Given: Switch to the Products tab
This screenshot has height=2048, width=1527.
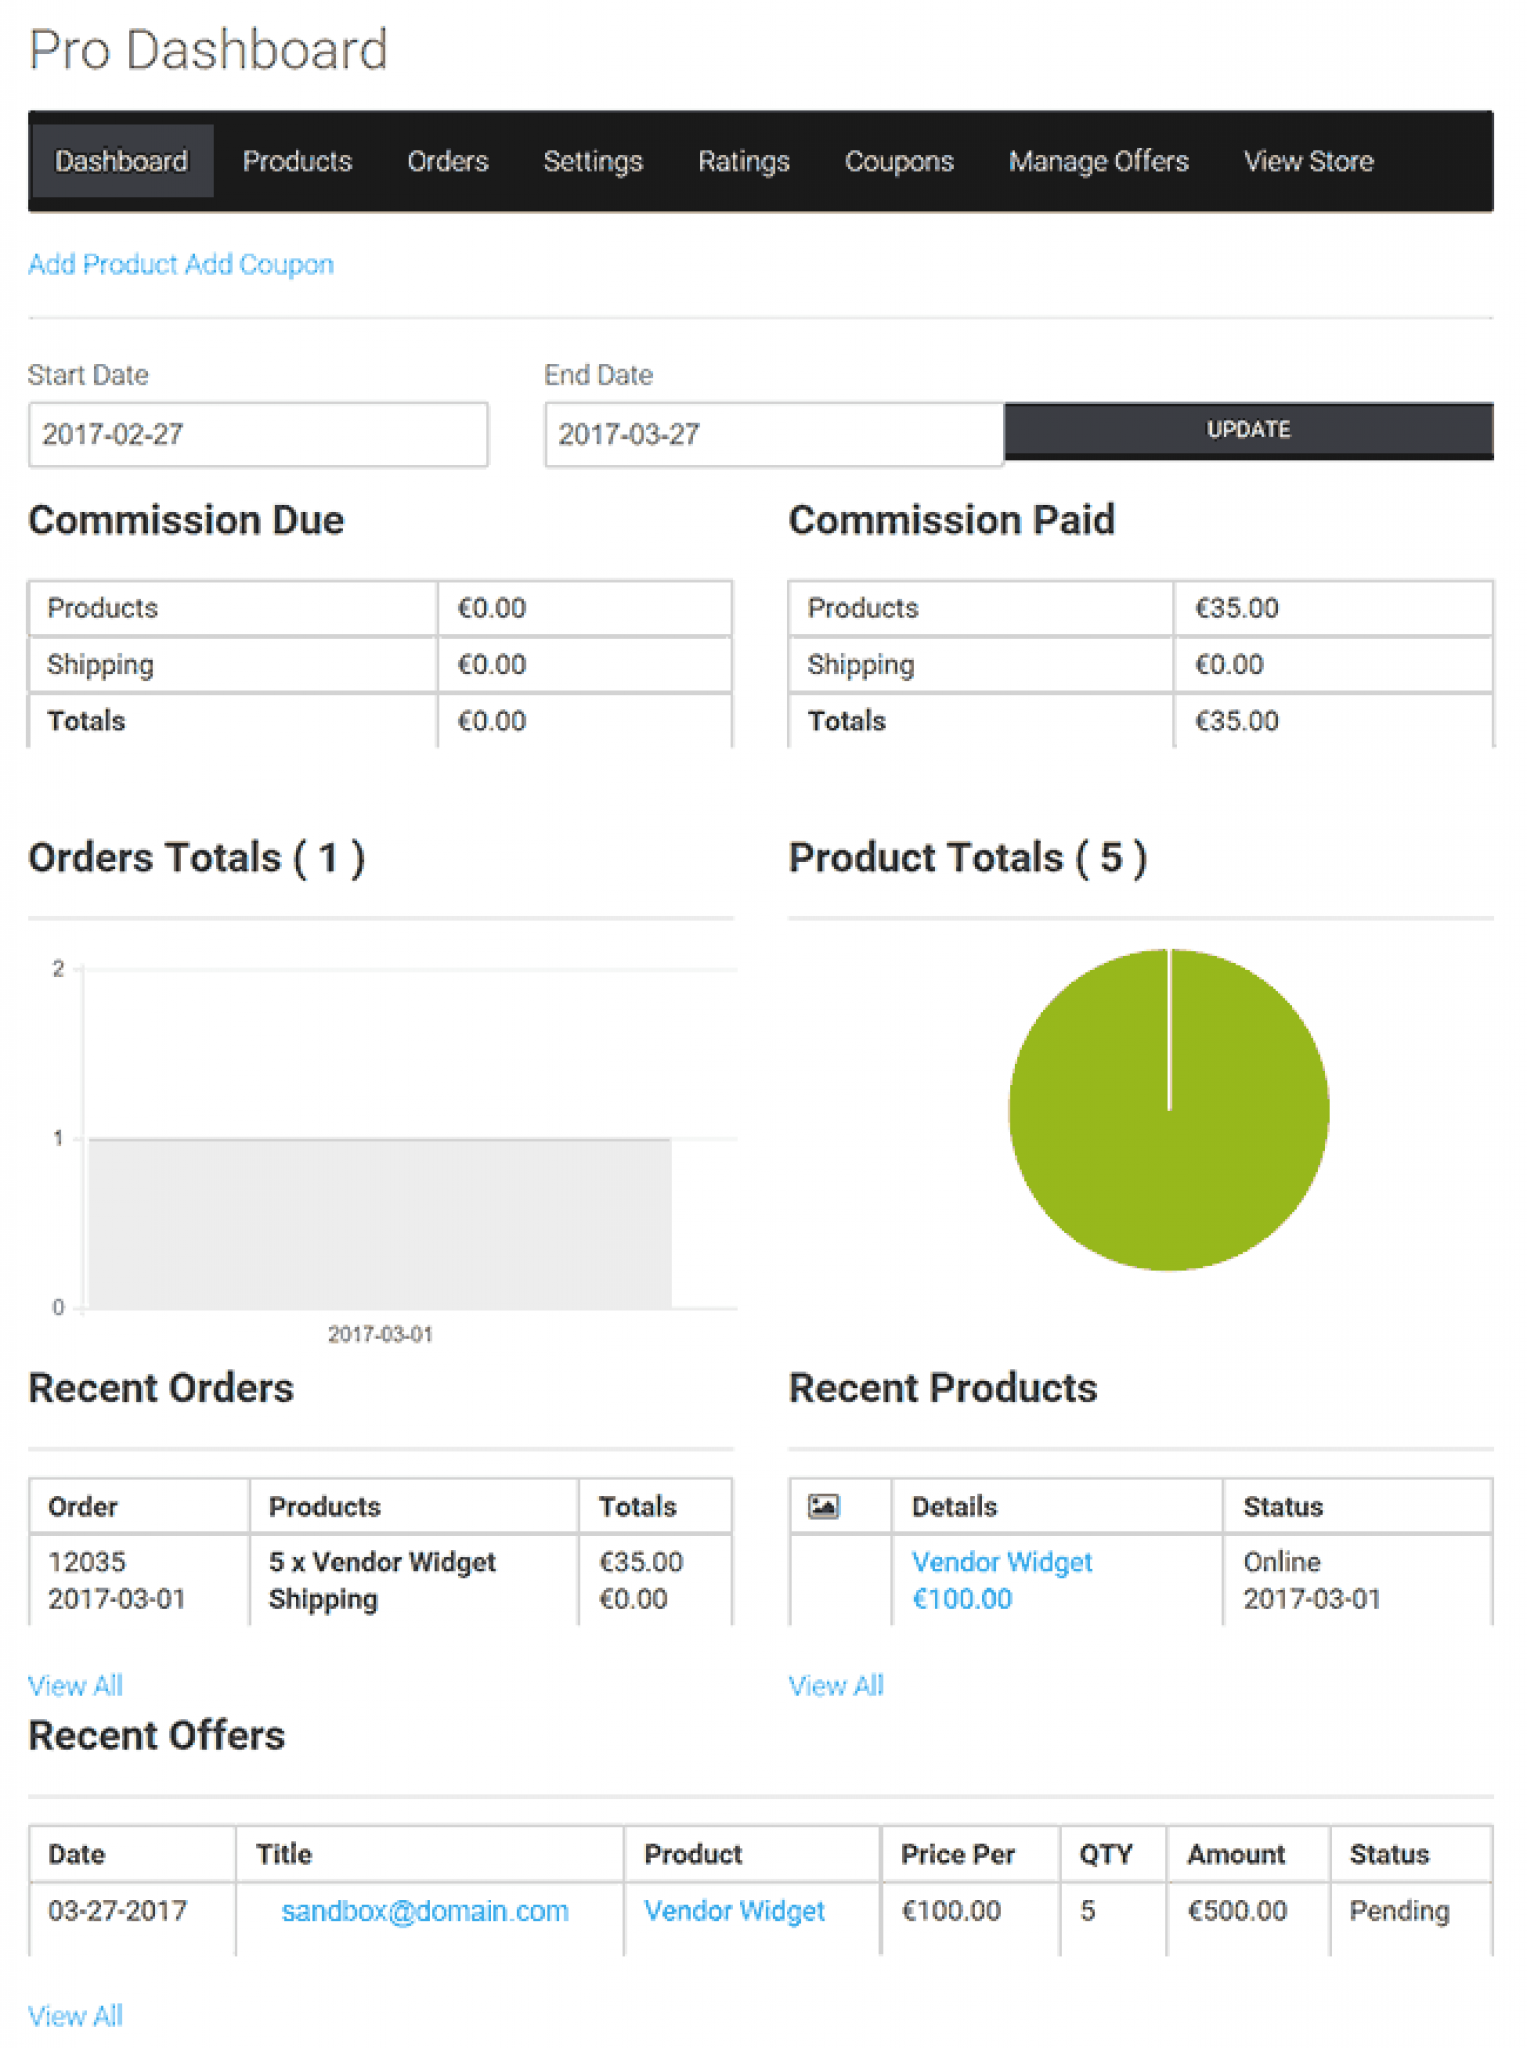Looking at the screenshot, I should click(297, 161).
